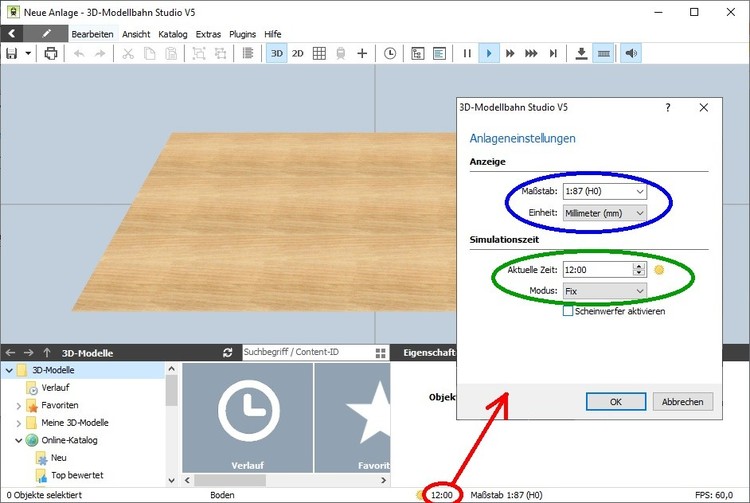Click the Print icon
Image resolution: width=750 pixels, height=503 pixels.
(x=51, y=54)
